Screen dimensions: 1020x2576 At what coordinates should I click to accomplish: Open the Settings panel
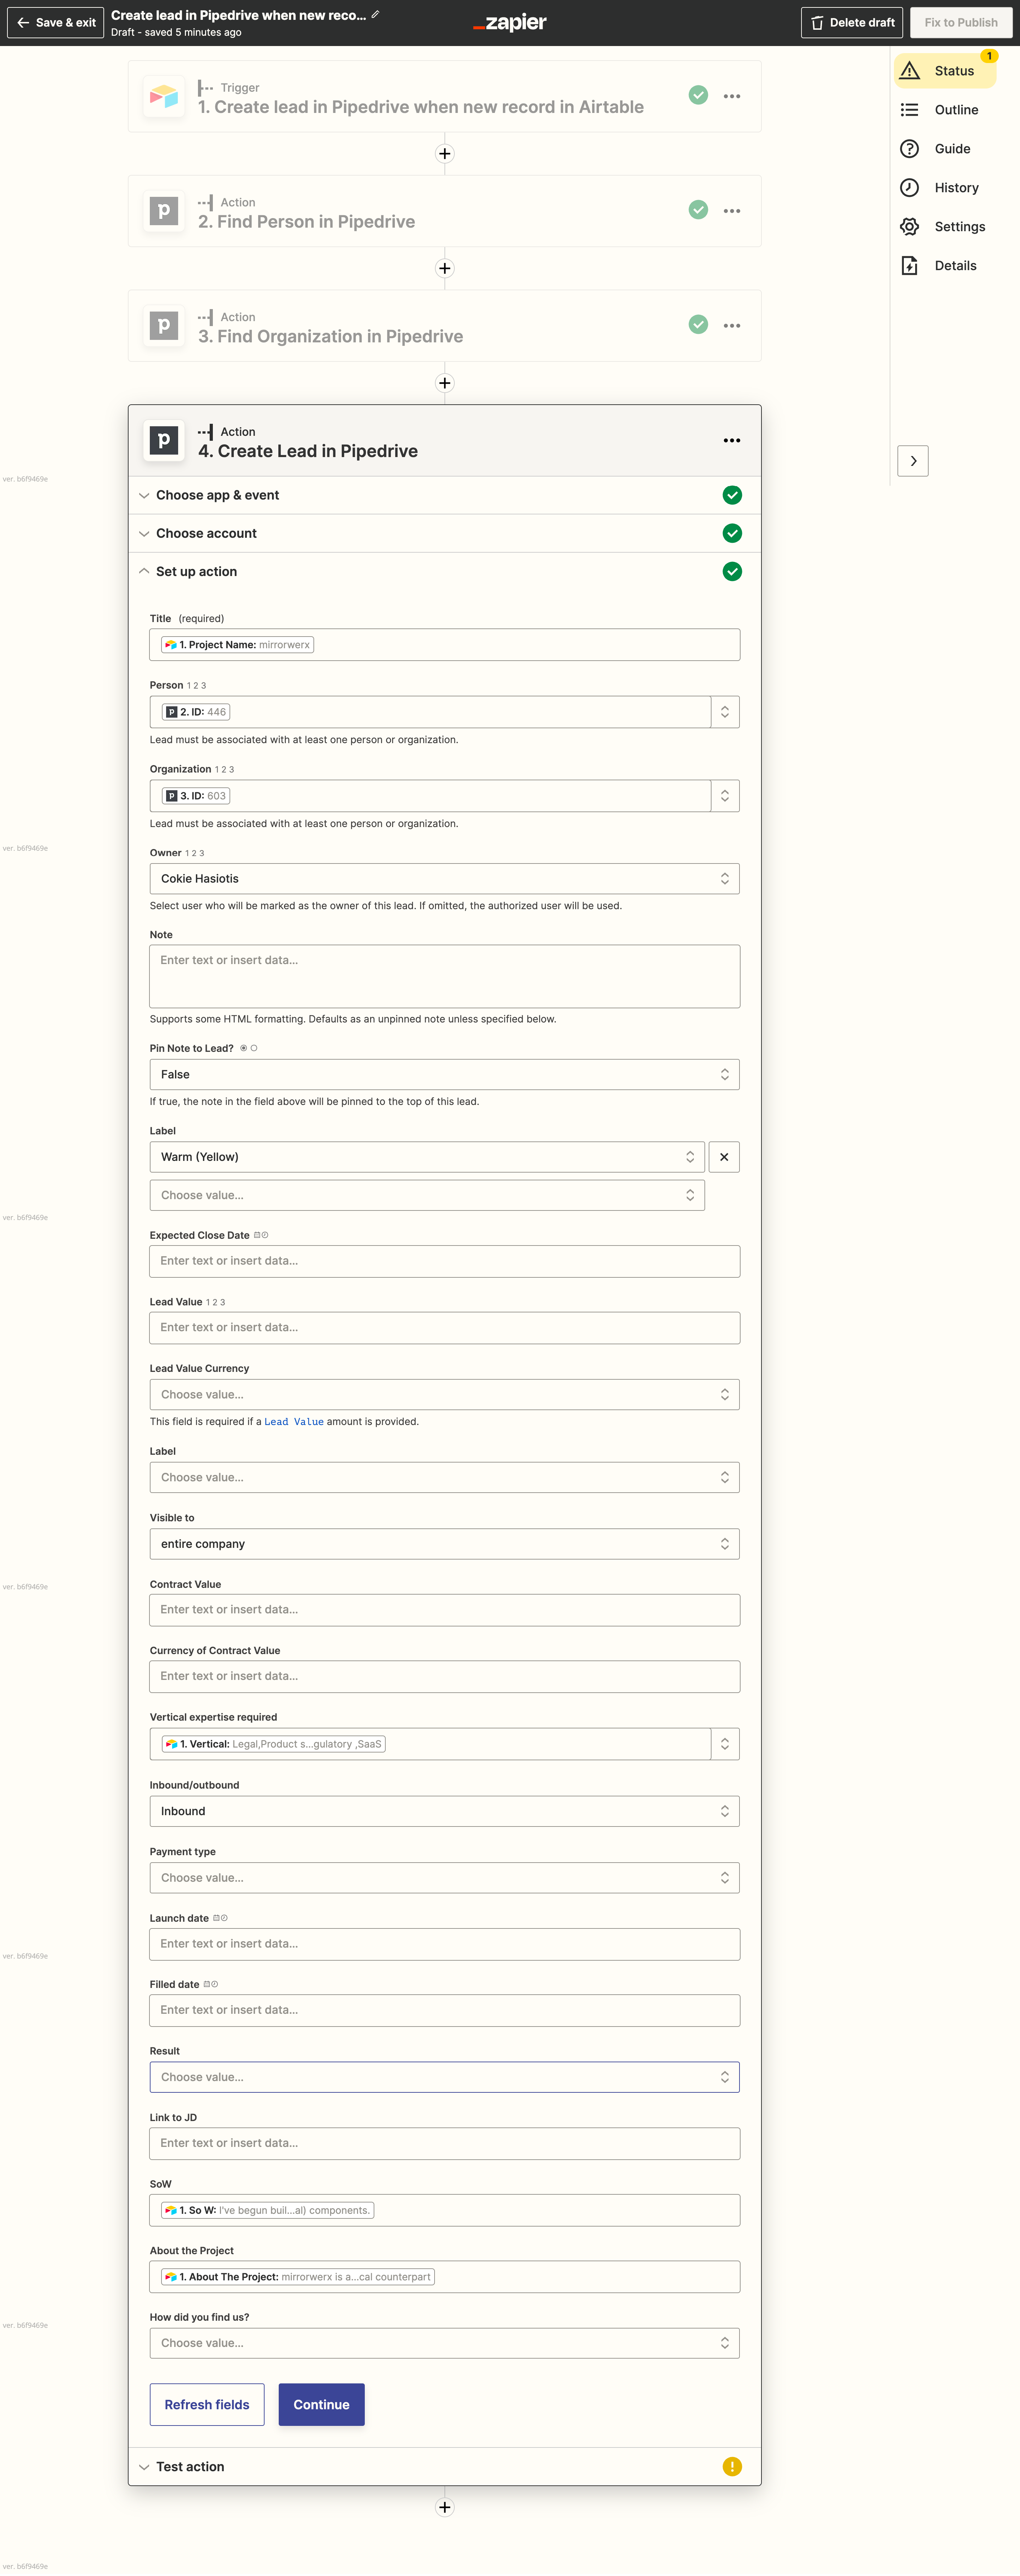tap(944, 227)
